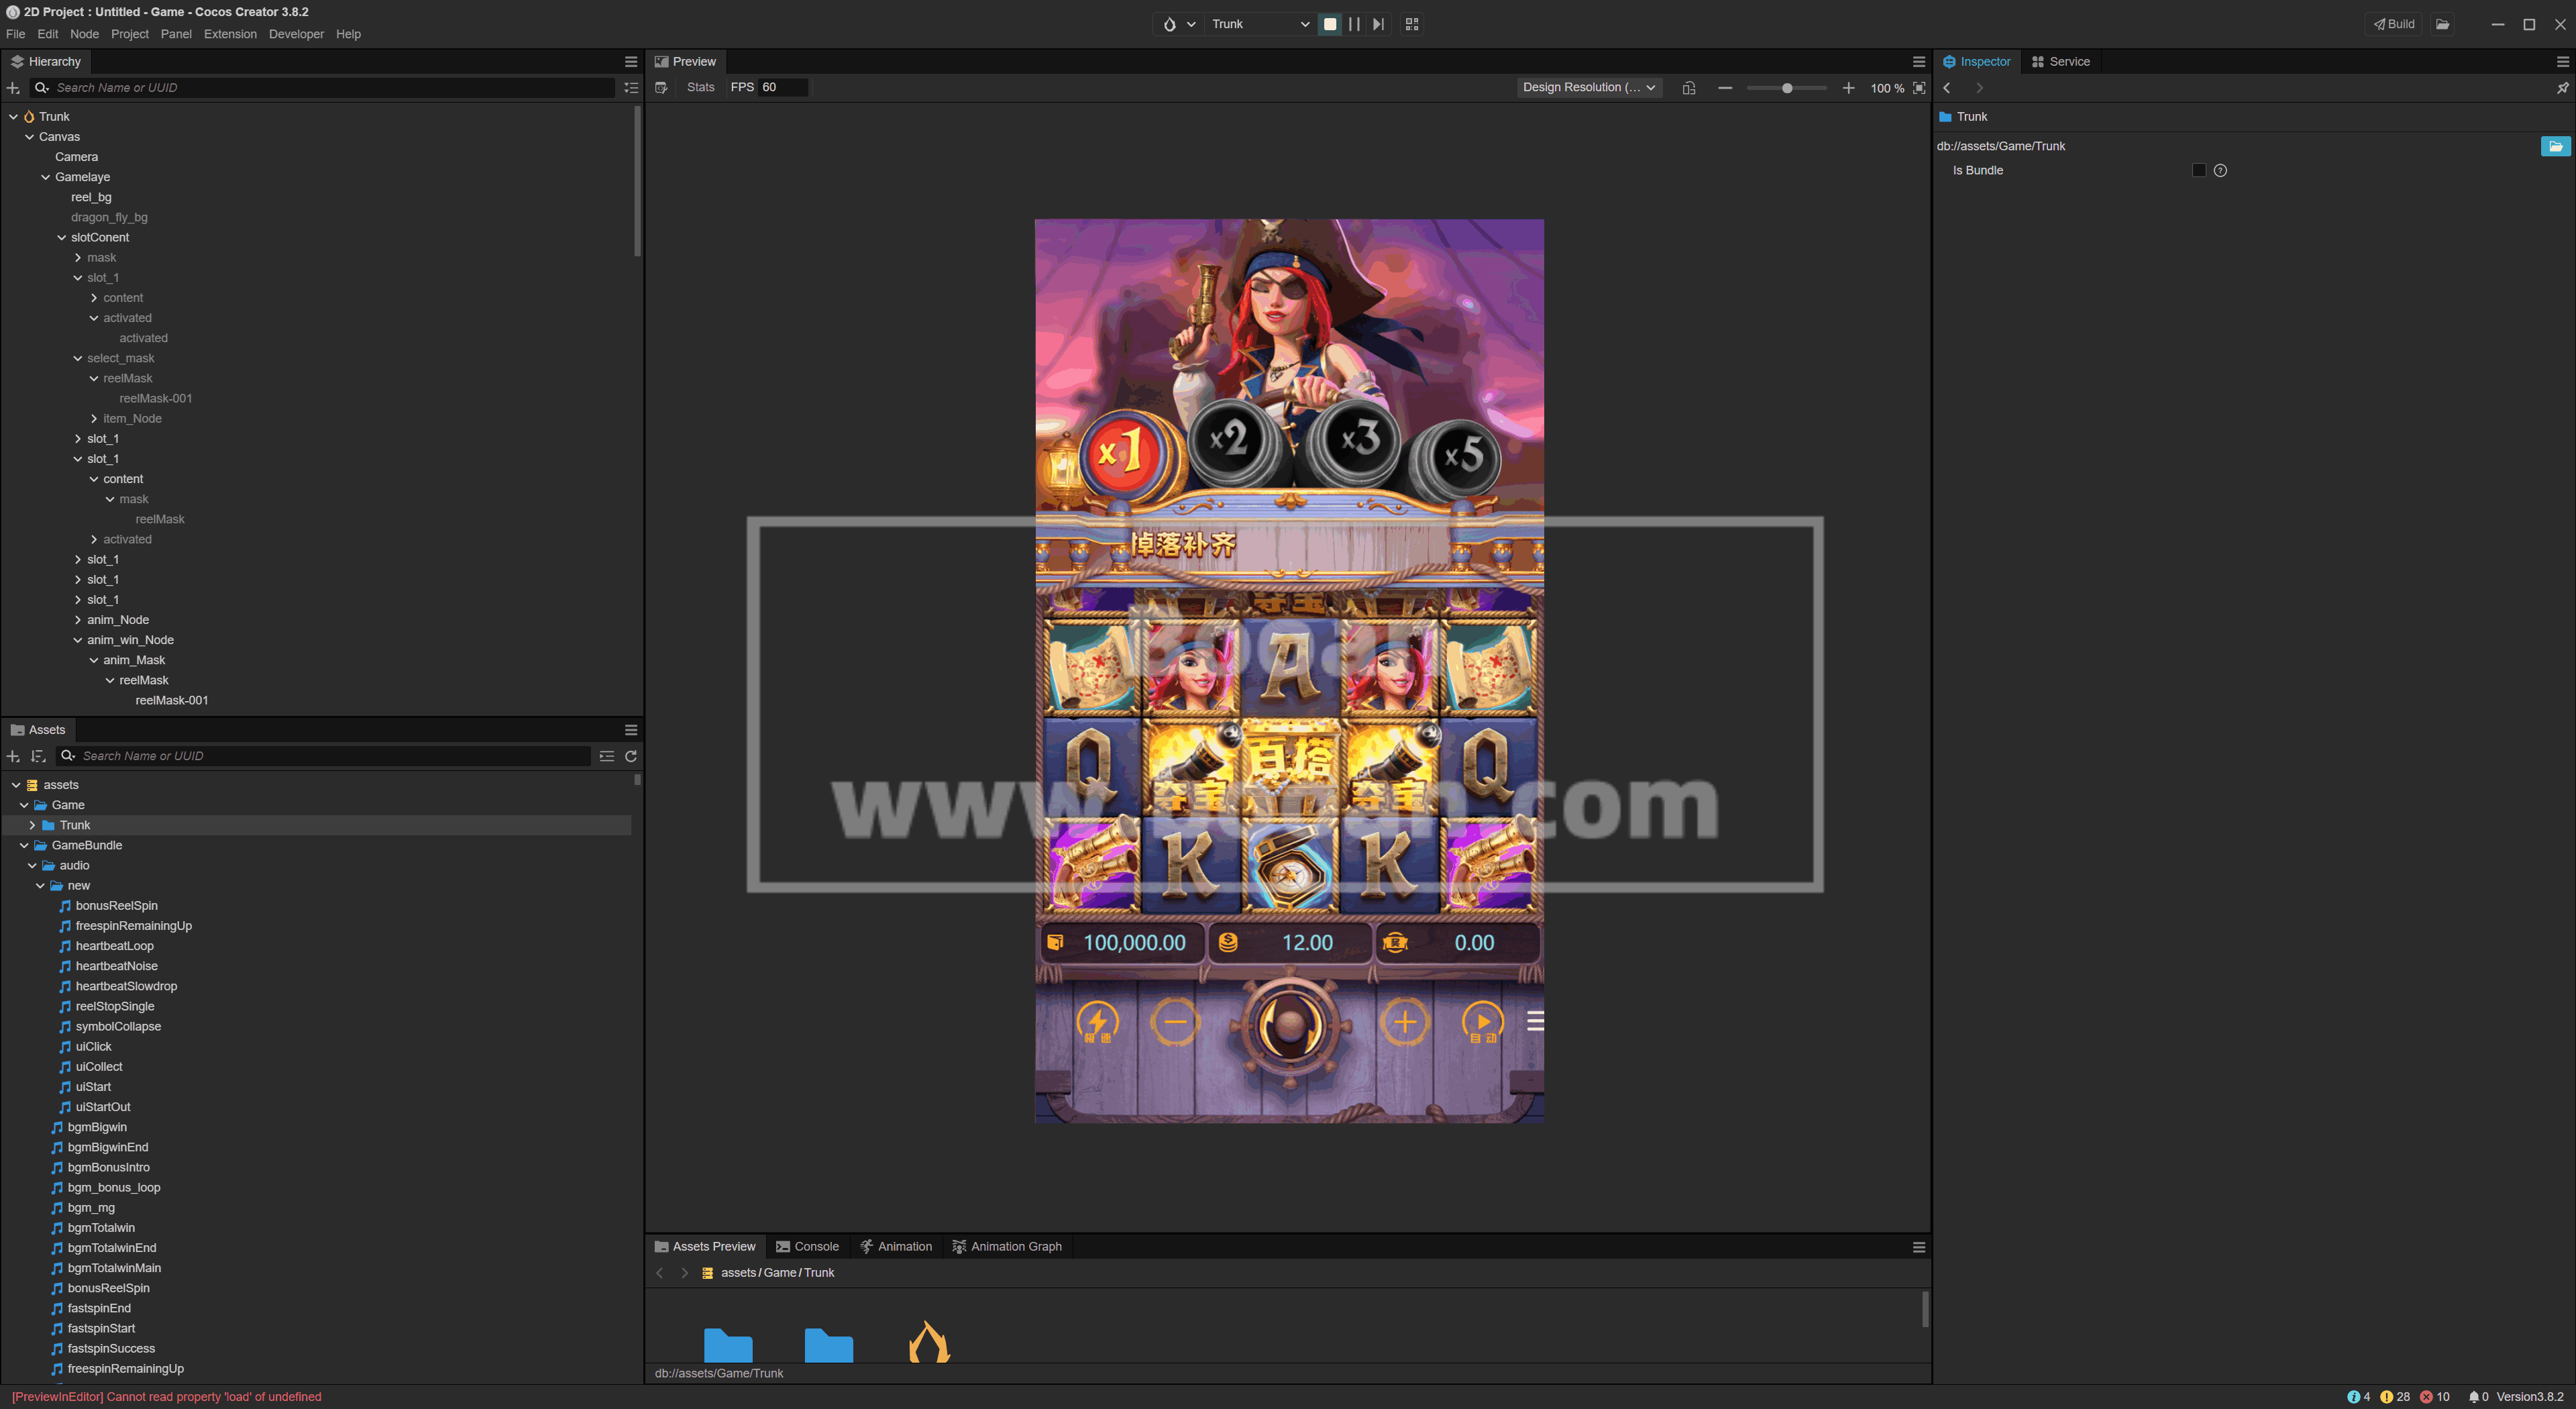The image size is (2576, 1409).
Task: Fit preview to window icon
Action: pyautogui.click(x=1919, y=88)
